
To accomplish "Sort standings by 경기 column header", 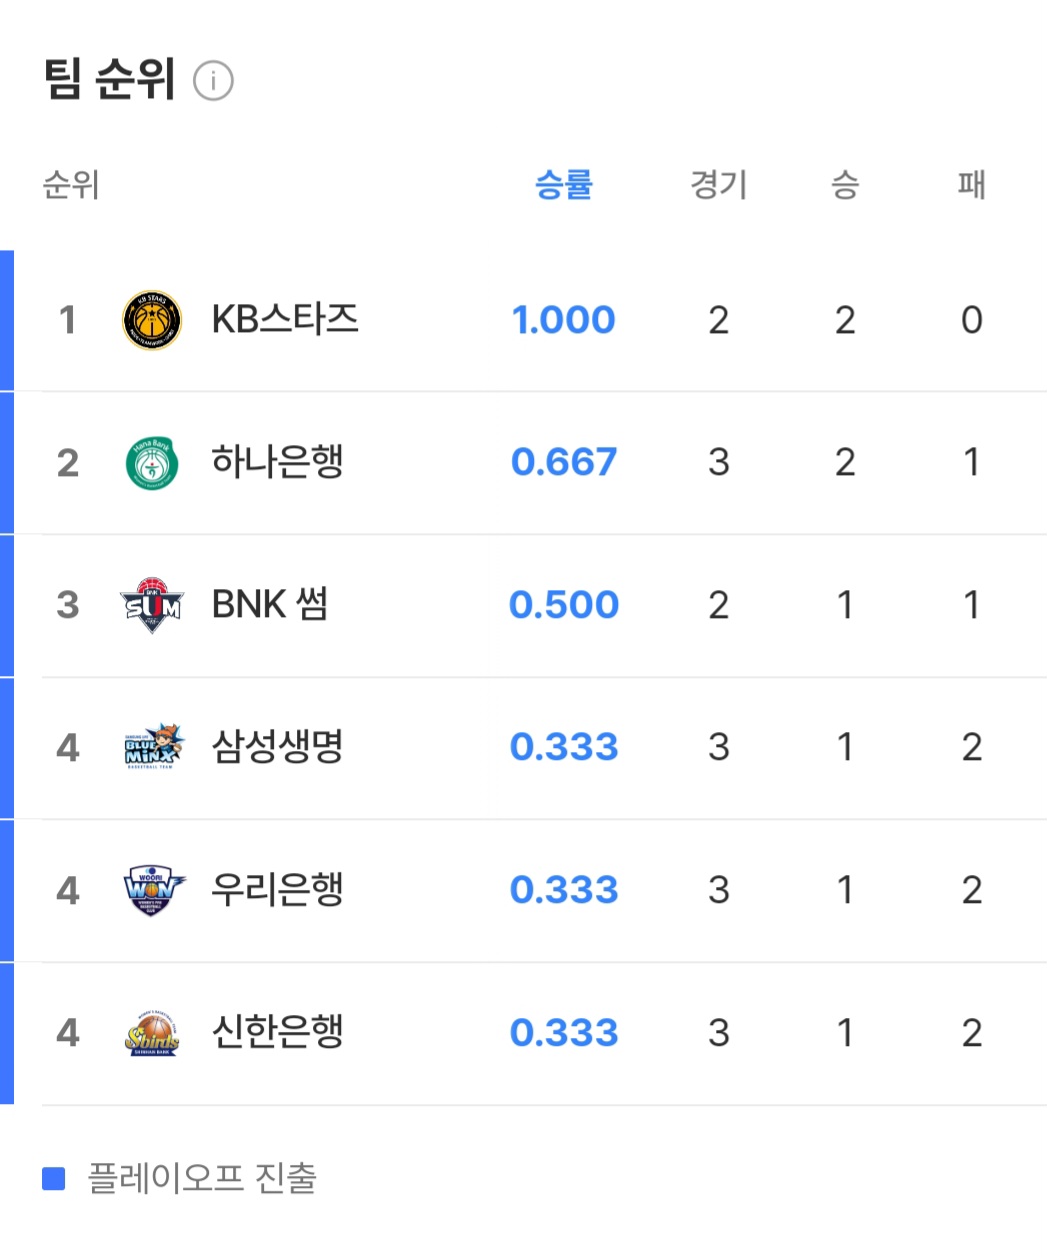I will pos(718,185).
